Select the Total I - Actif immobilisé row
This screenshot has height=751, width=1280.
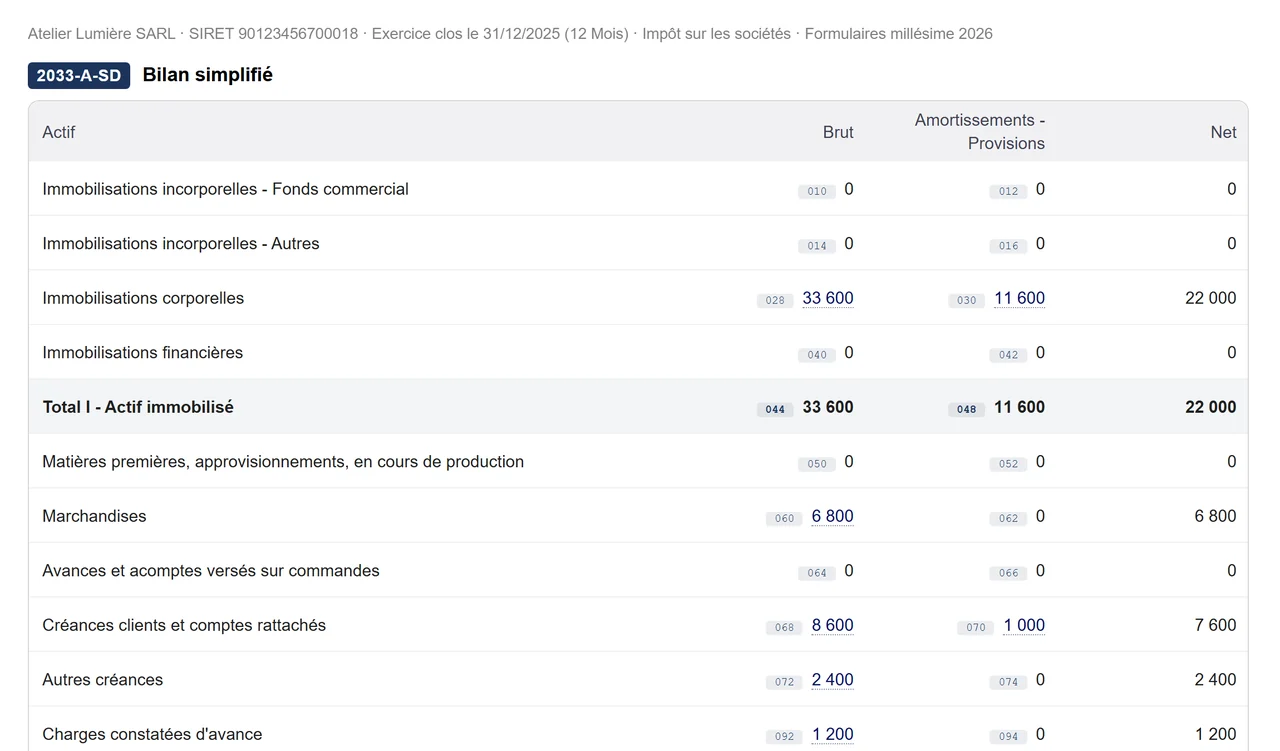coord(638,407)
